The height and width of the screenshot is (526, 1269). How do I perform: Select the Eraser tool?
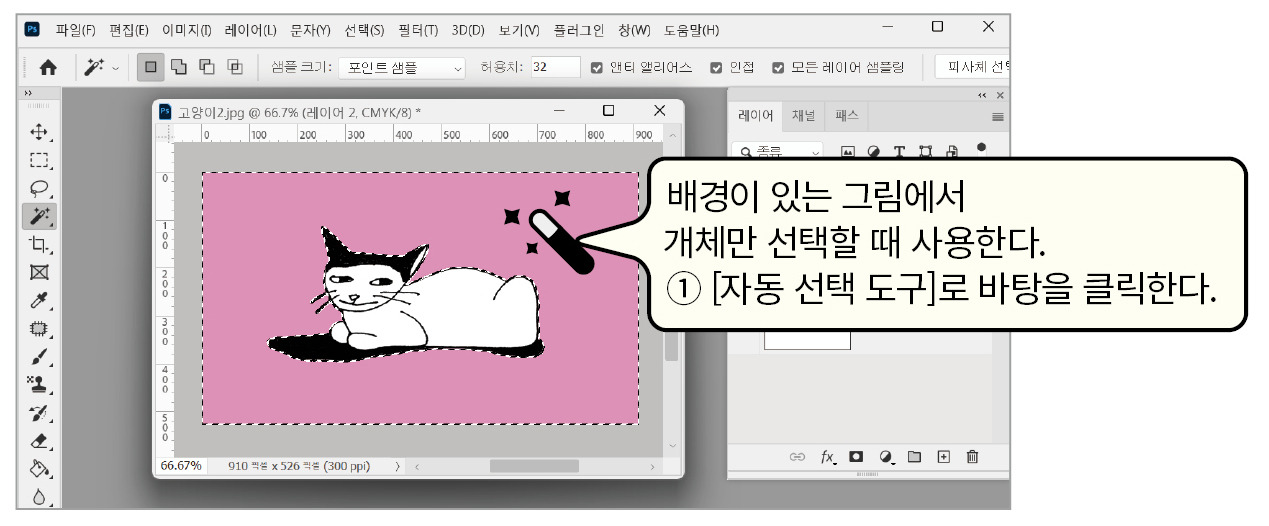click(x=40, y=440)
